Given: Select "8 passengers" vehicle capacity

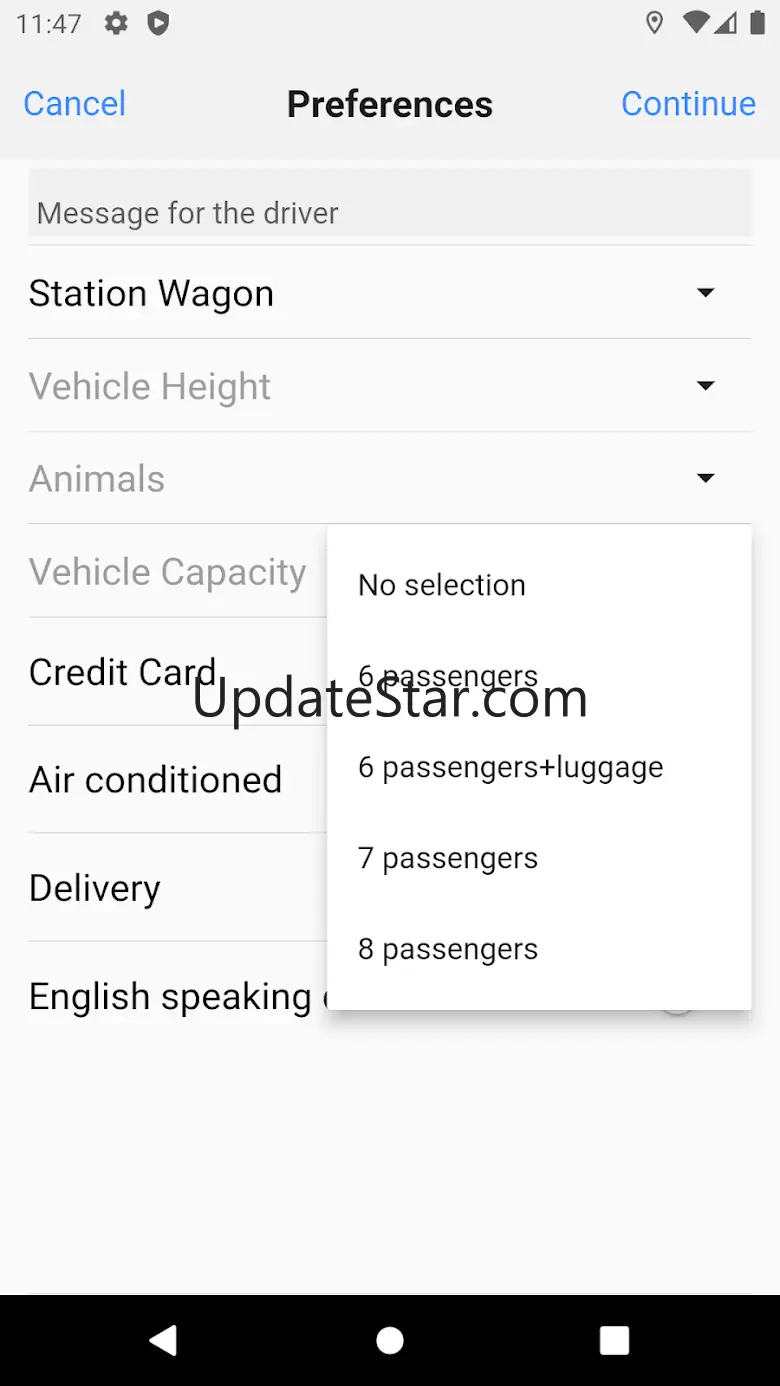Looking at the screenshot, I should click(448, 949).
